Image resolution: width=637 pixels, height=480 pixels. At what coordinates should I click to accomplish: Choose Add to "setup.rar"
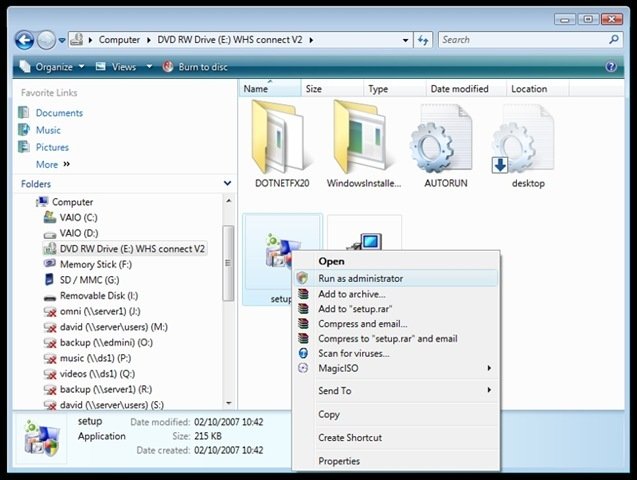[396, 309]
